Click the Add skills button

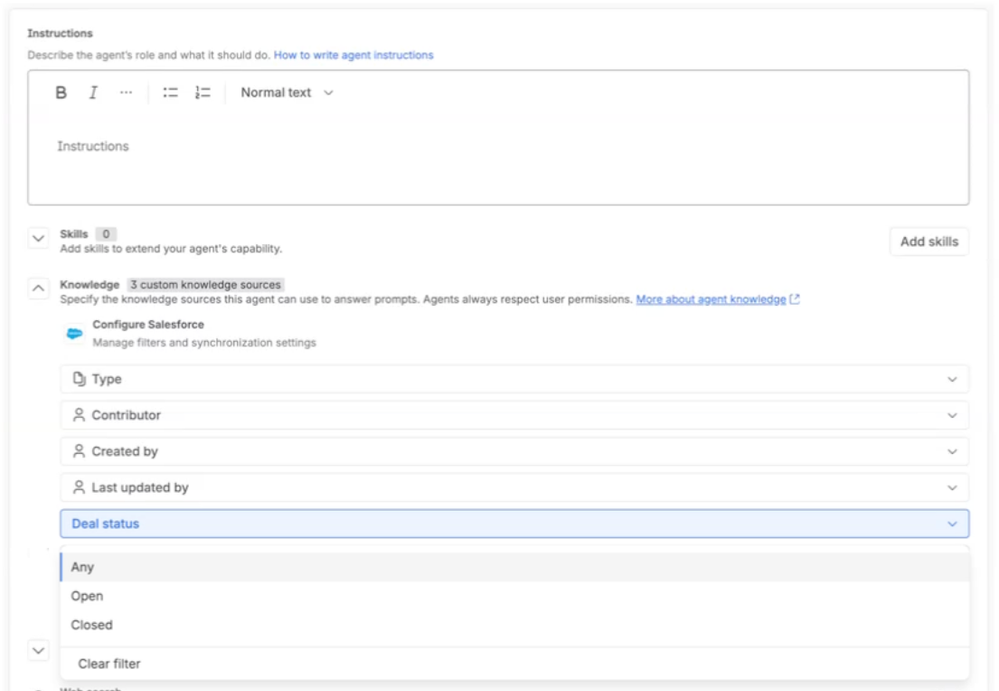(929, 242)
